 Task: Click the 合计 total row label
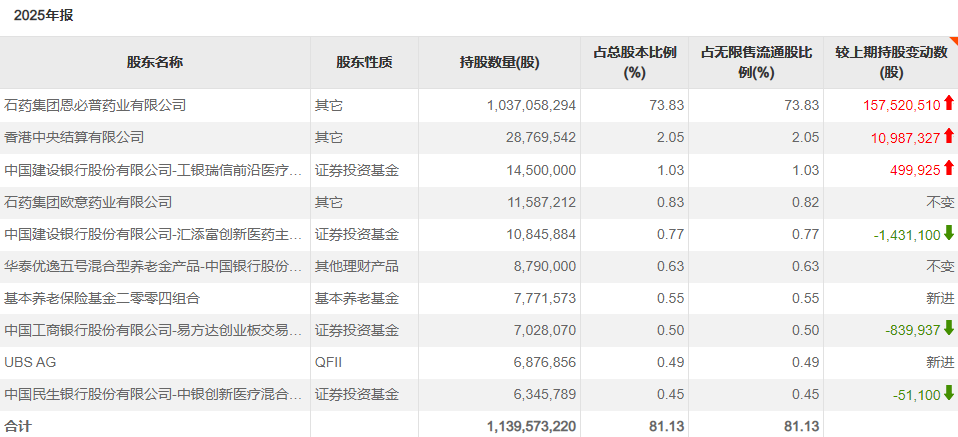(16, 426)
